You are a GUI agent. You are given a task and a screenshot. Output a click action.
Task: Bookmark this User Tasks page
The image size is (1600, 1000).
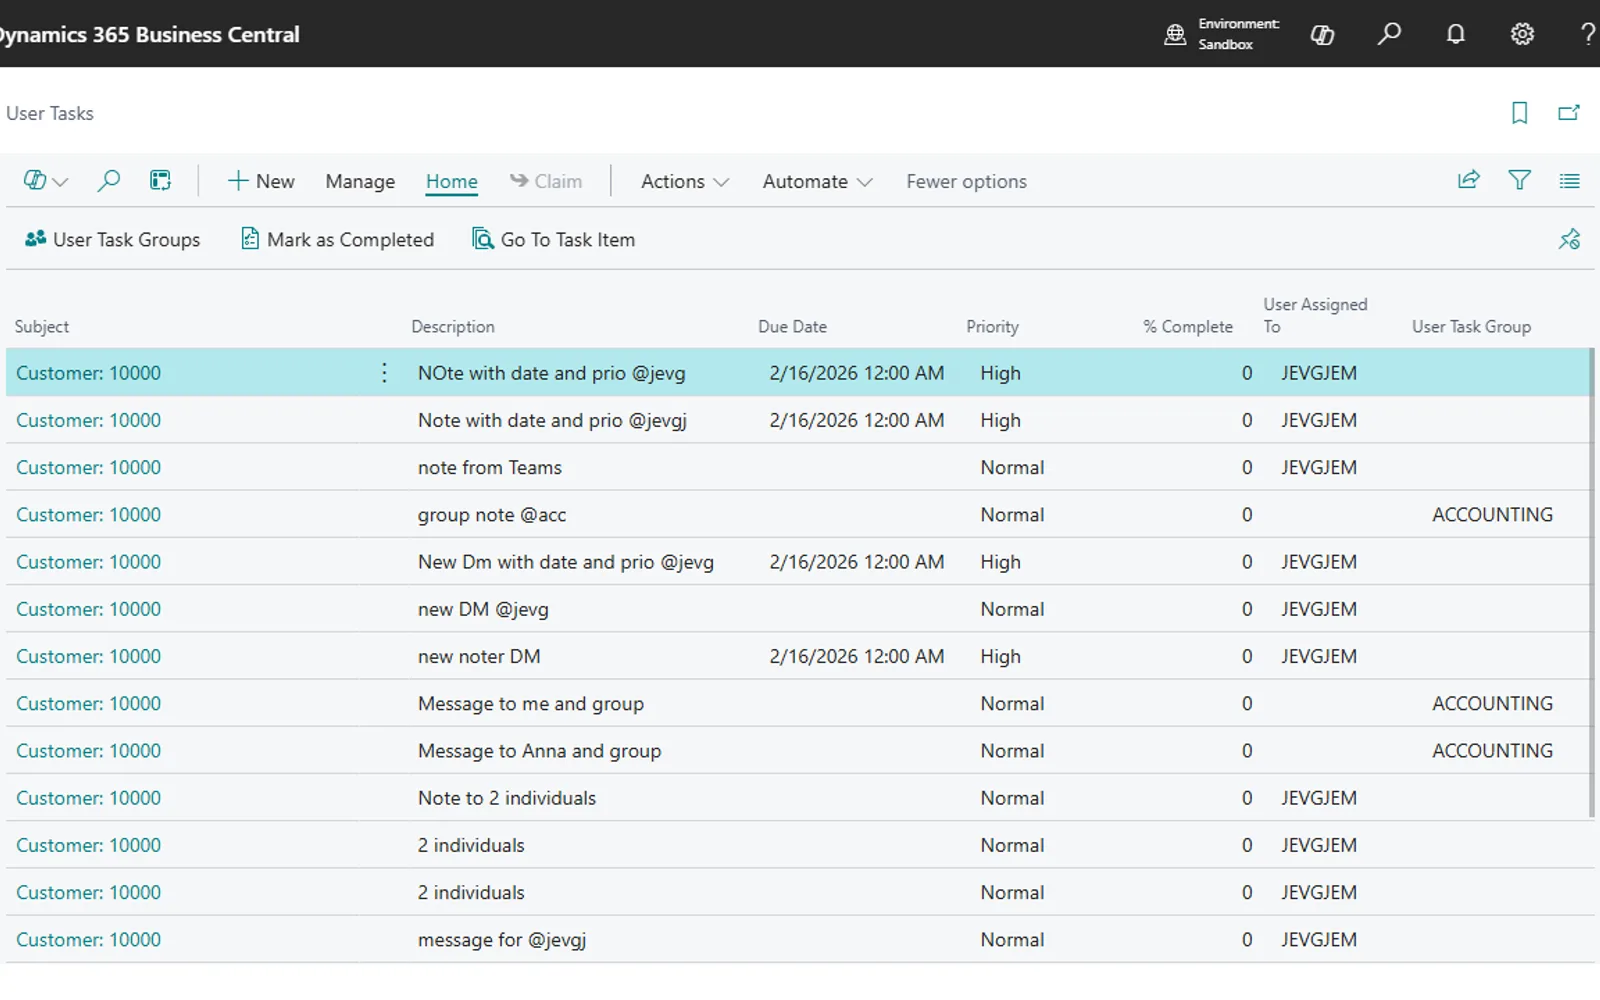(1519, 113)
